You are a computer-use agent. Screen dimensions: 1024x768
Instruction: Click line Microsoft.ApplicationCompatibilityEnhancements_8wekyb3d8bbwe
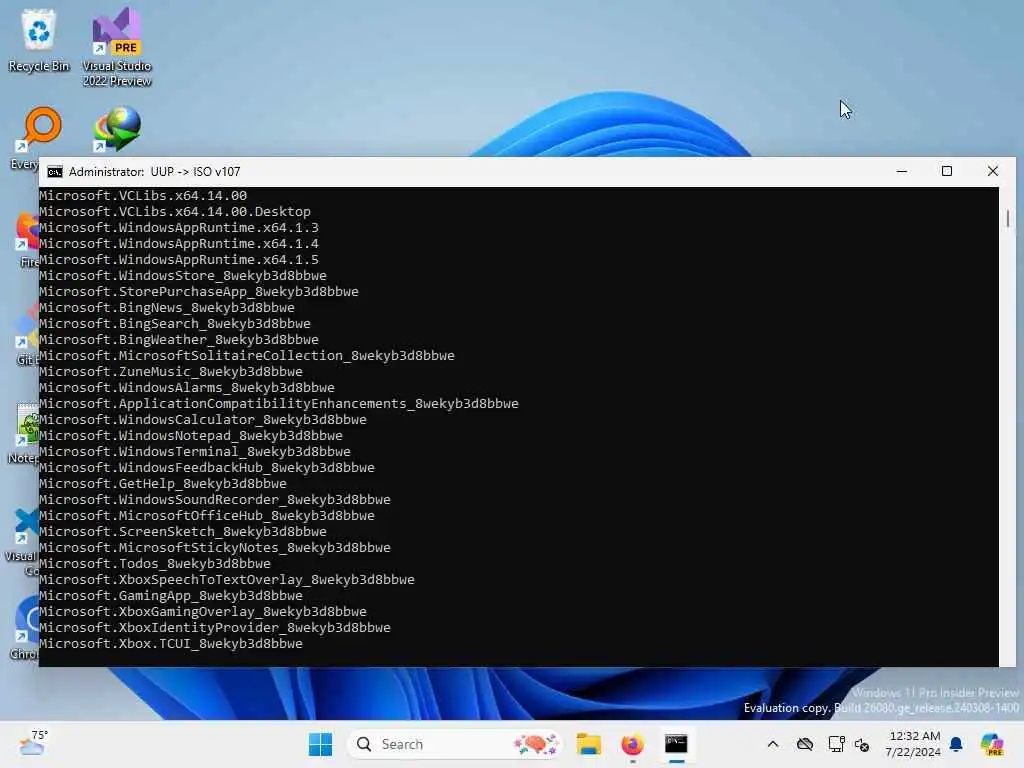(279, 404)
